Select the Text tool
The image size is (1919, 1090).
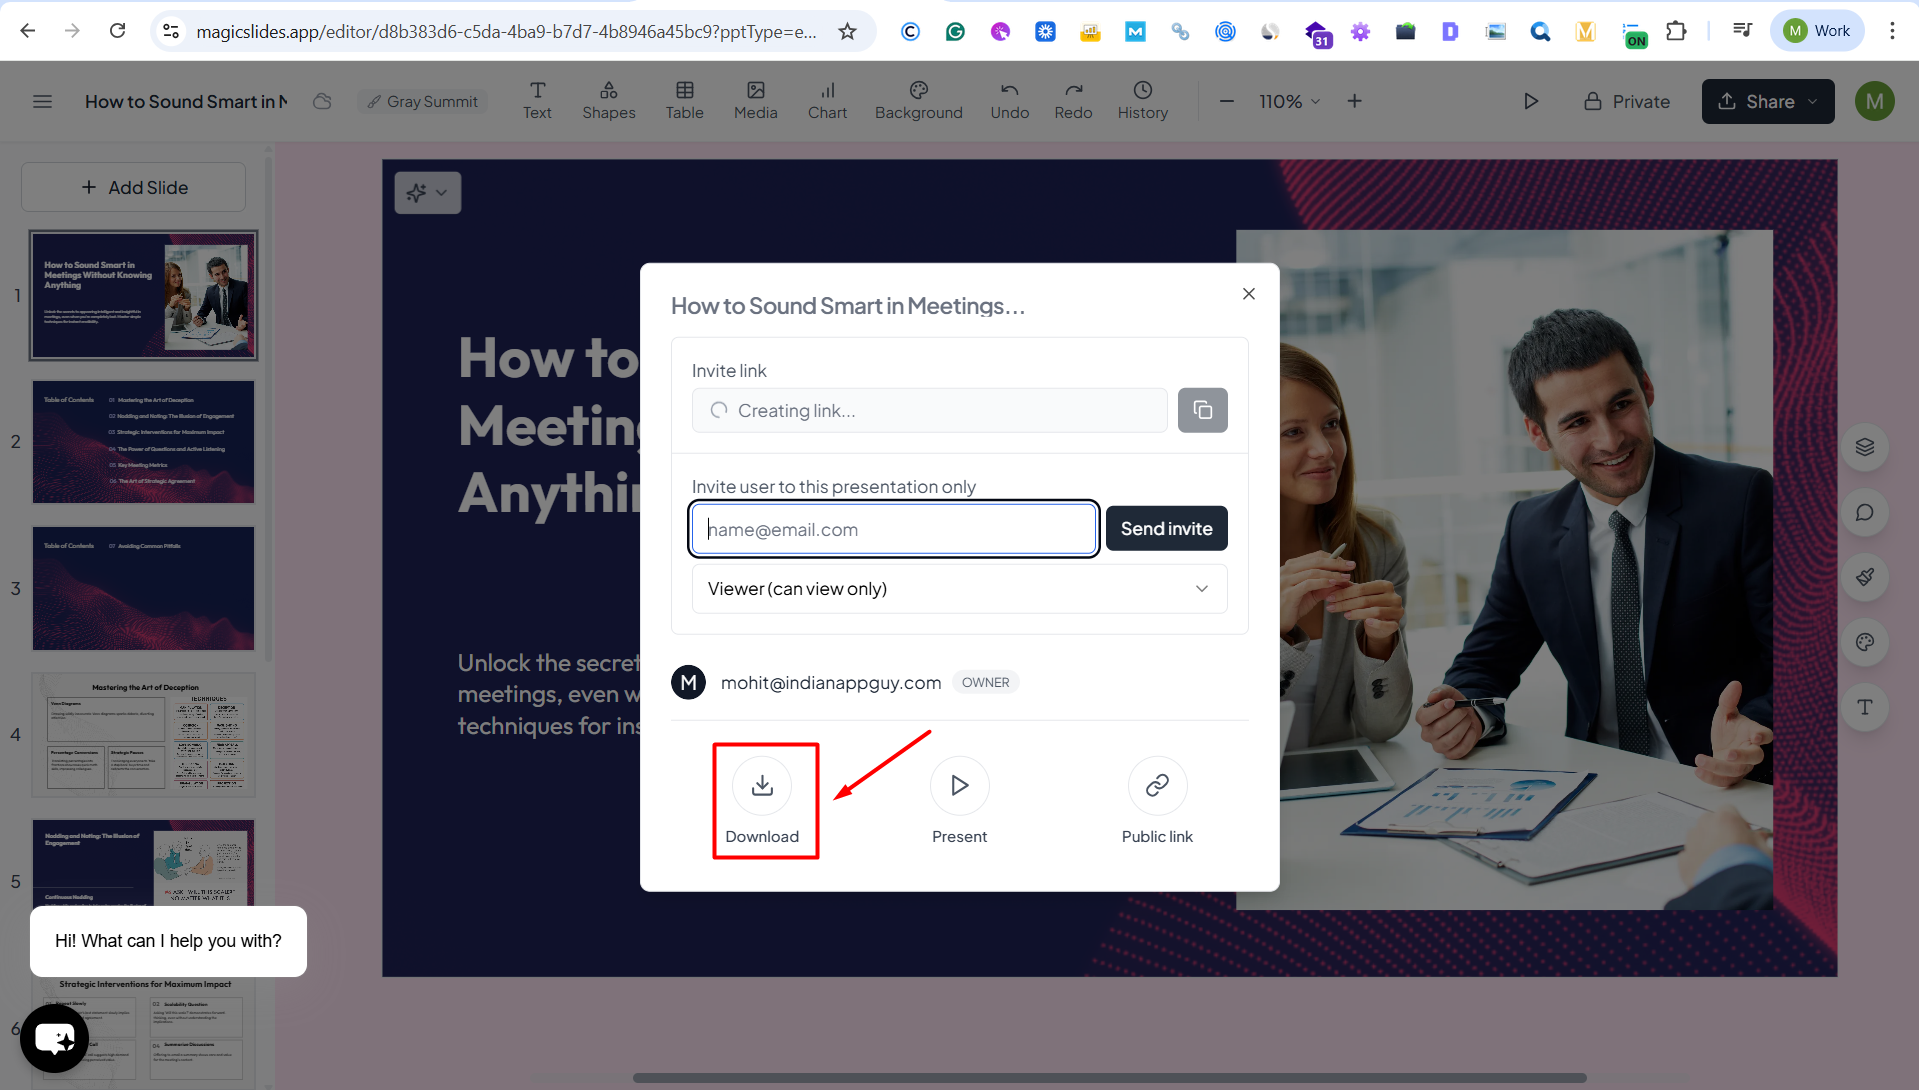point(537,101)
